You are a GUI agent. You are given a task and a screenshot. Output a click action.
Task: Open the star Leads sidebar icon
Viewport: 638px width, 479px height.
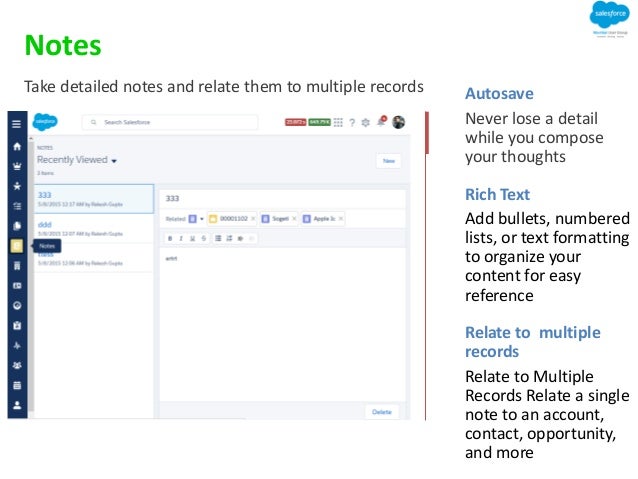coord(17,186)
